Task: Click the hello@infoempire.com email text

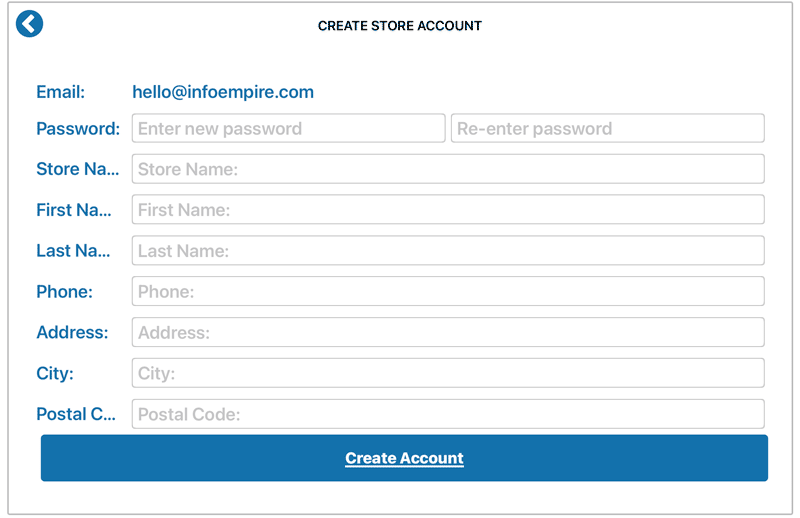Action: pos(223,92)
